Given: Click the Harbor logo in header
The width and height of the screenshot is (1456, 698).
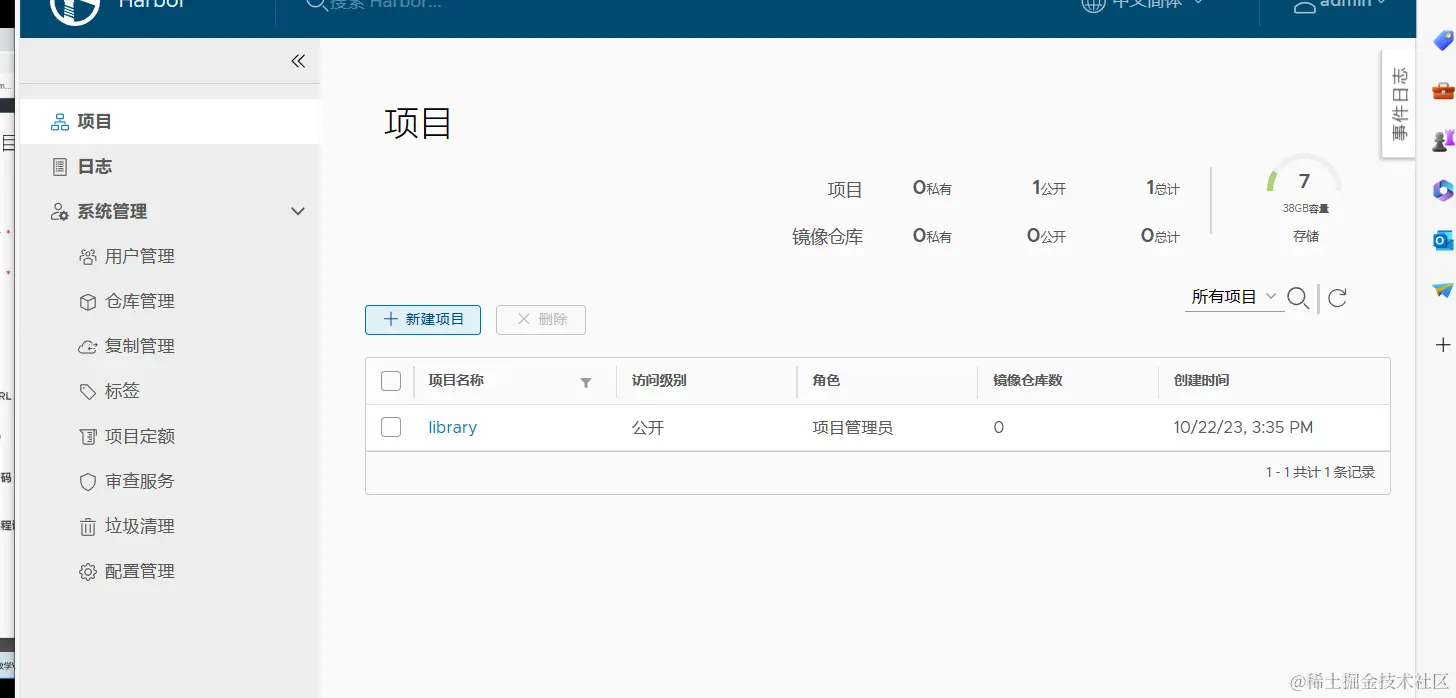Looking at the screenshot, I should pyautogui.click(x=75, y=8).
